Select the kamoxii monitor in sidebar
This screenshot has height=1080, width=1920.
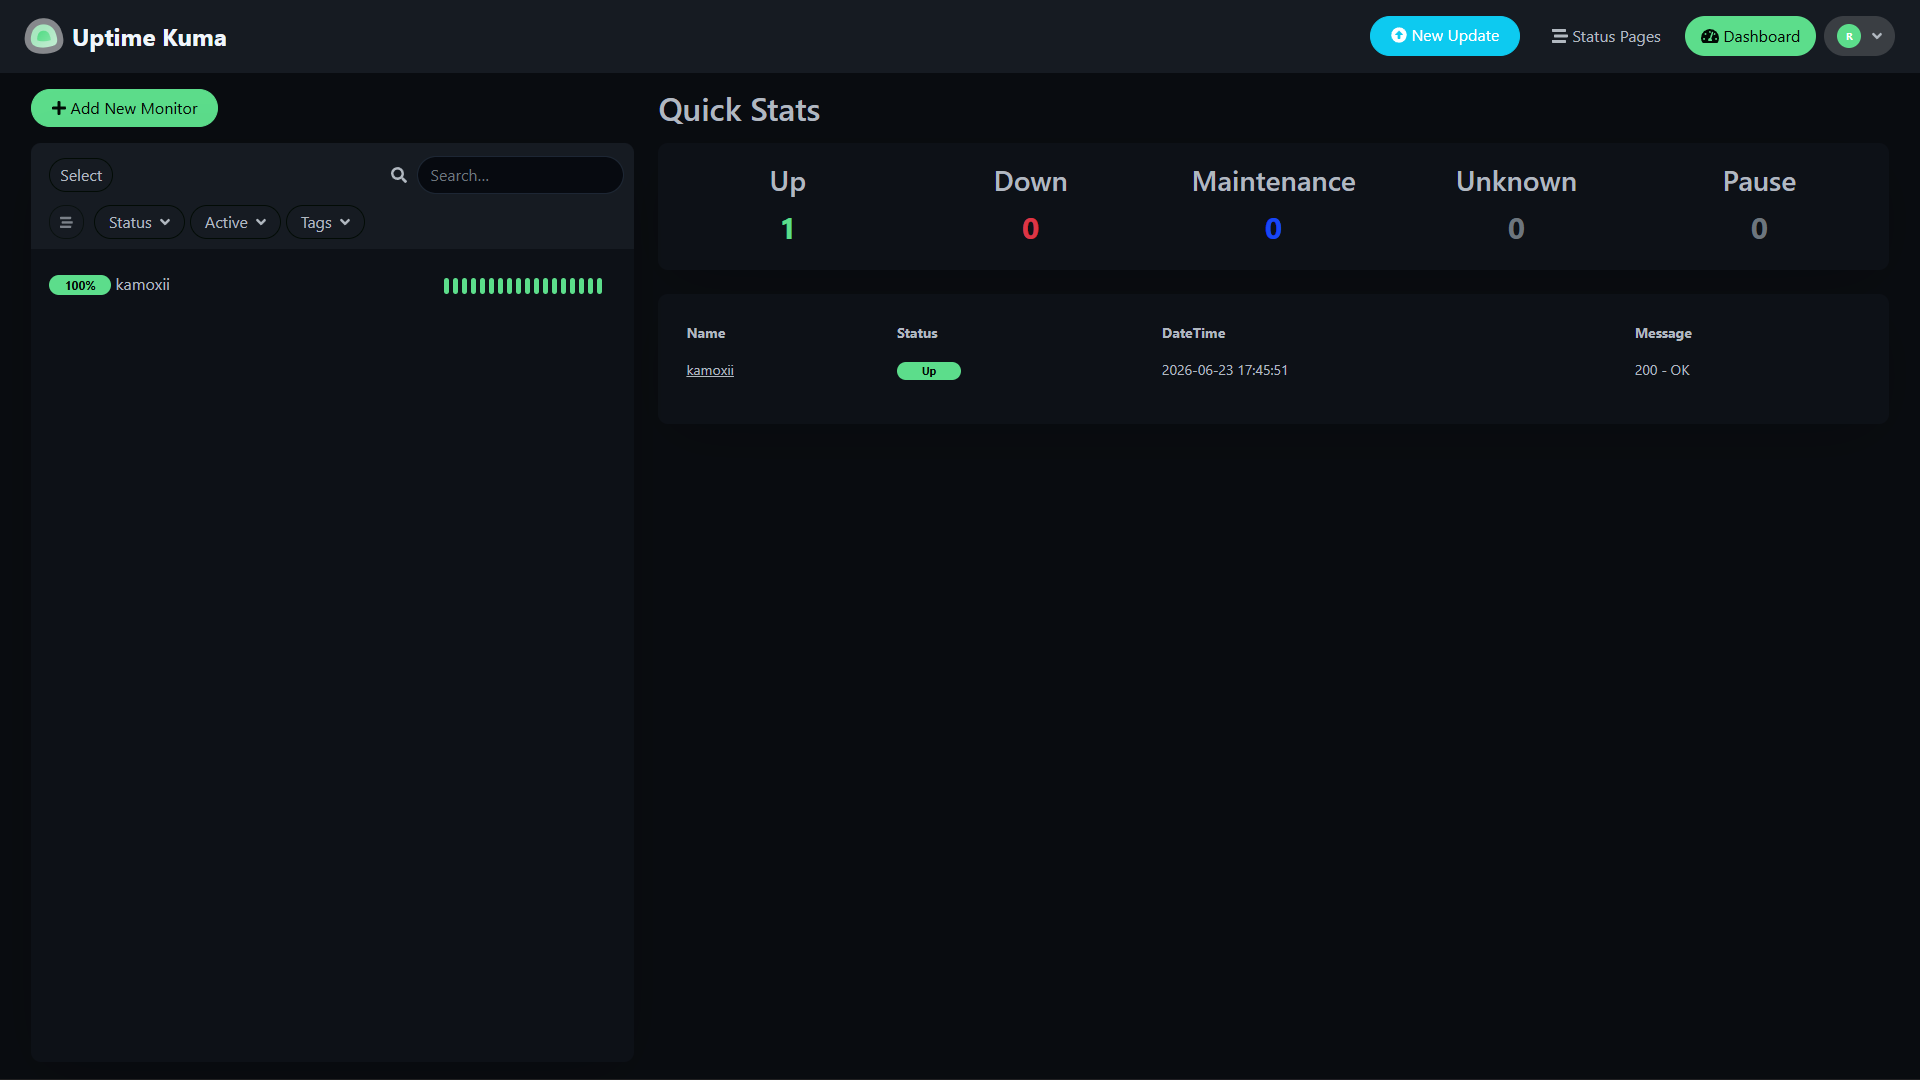point(332,285)
